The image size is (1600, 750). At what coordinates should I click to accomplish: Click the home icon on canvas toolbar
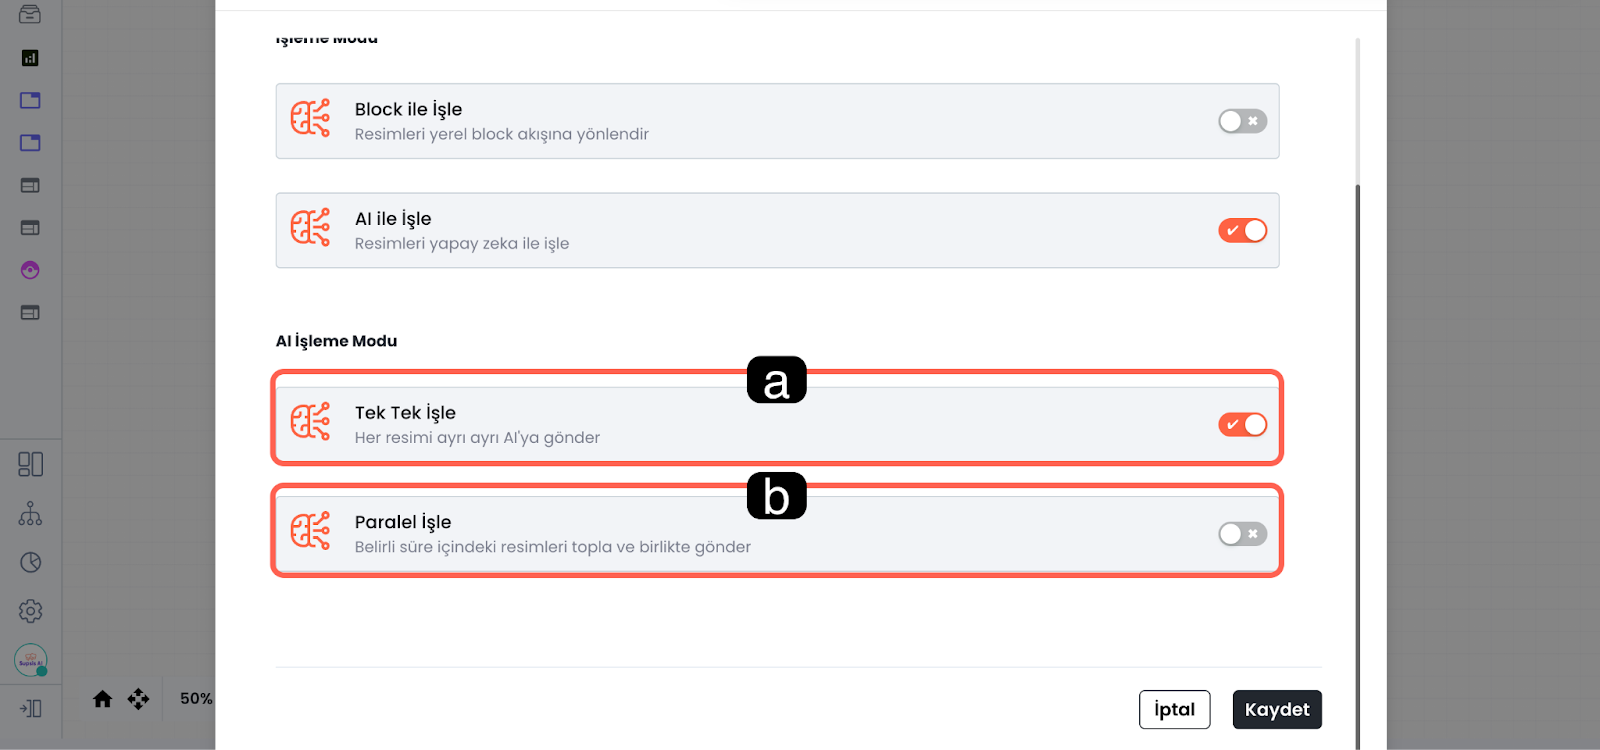[103, 699]
